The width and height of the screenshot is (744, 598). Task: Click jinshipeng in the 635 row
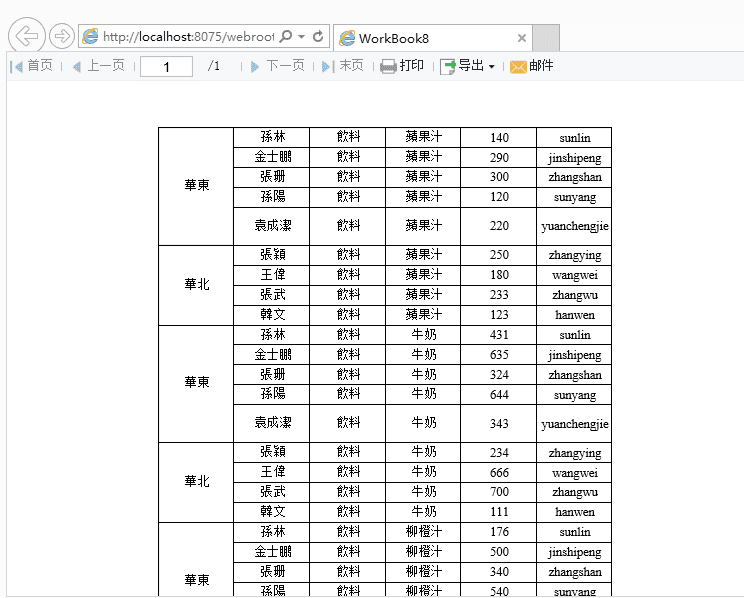[x=575, y=355]
